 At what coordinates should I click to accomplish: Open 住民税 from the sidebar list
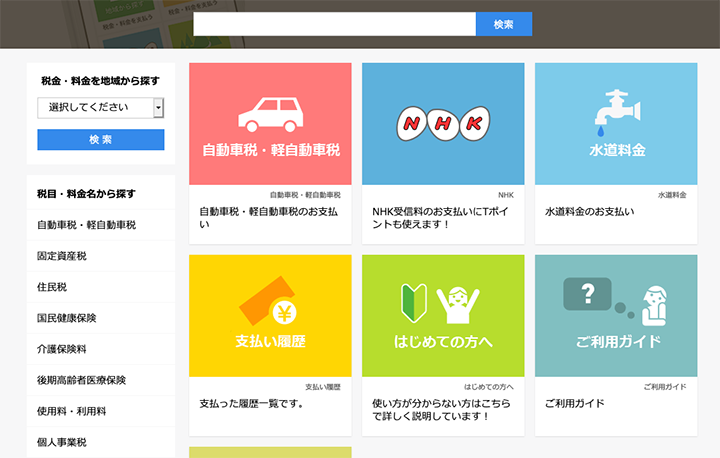coord(52,287)
